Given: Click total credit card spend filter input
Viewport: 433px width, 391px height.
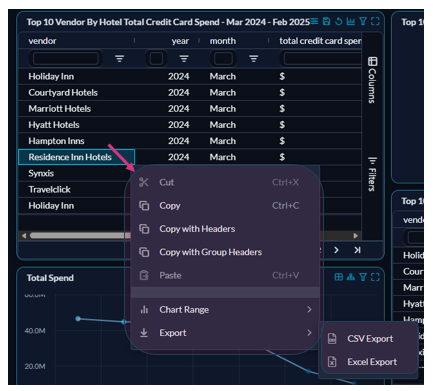Looking at the screenshot, I should coord(322,59).
